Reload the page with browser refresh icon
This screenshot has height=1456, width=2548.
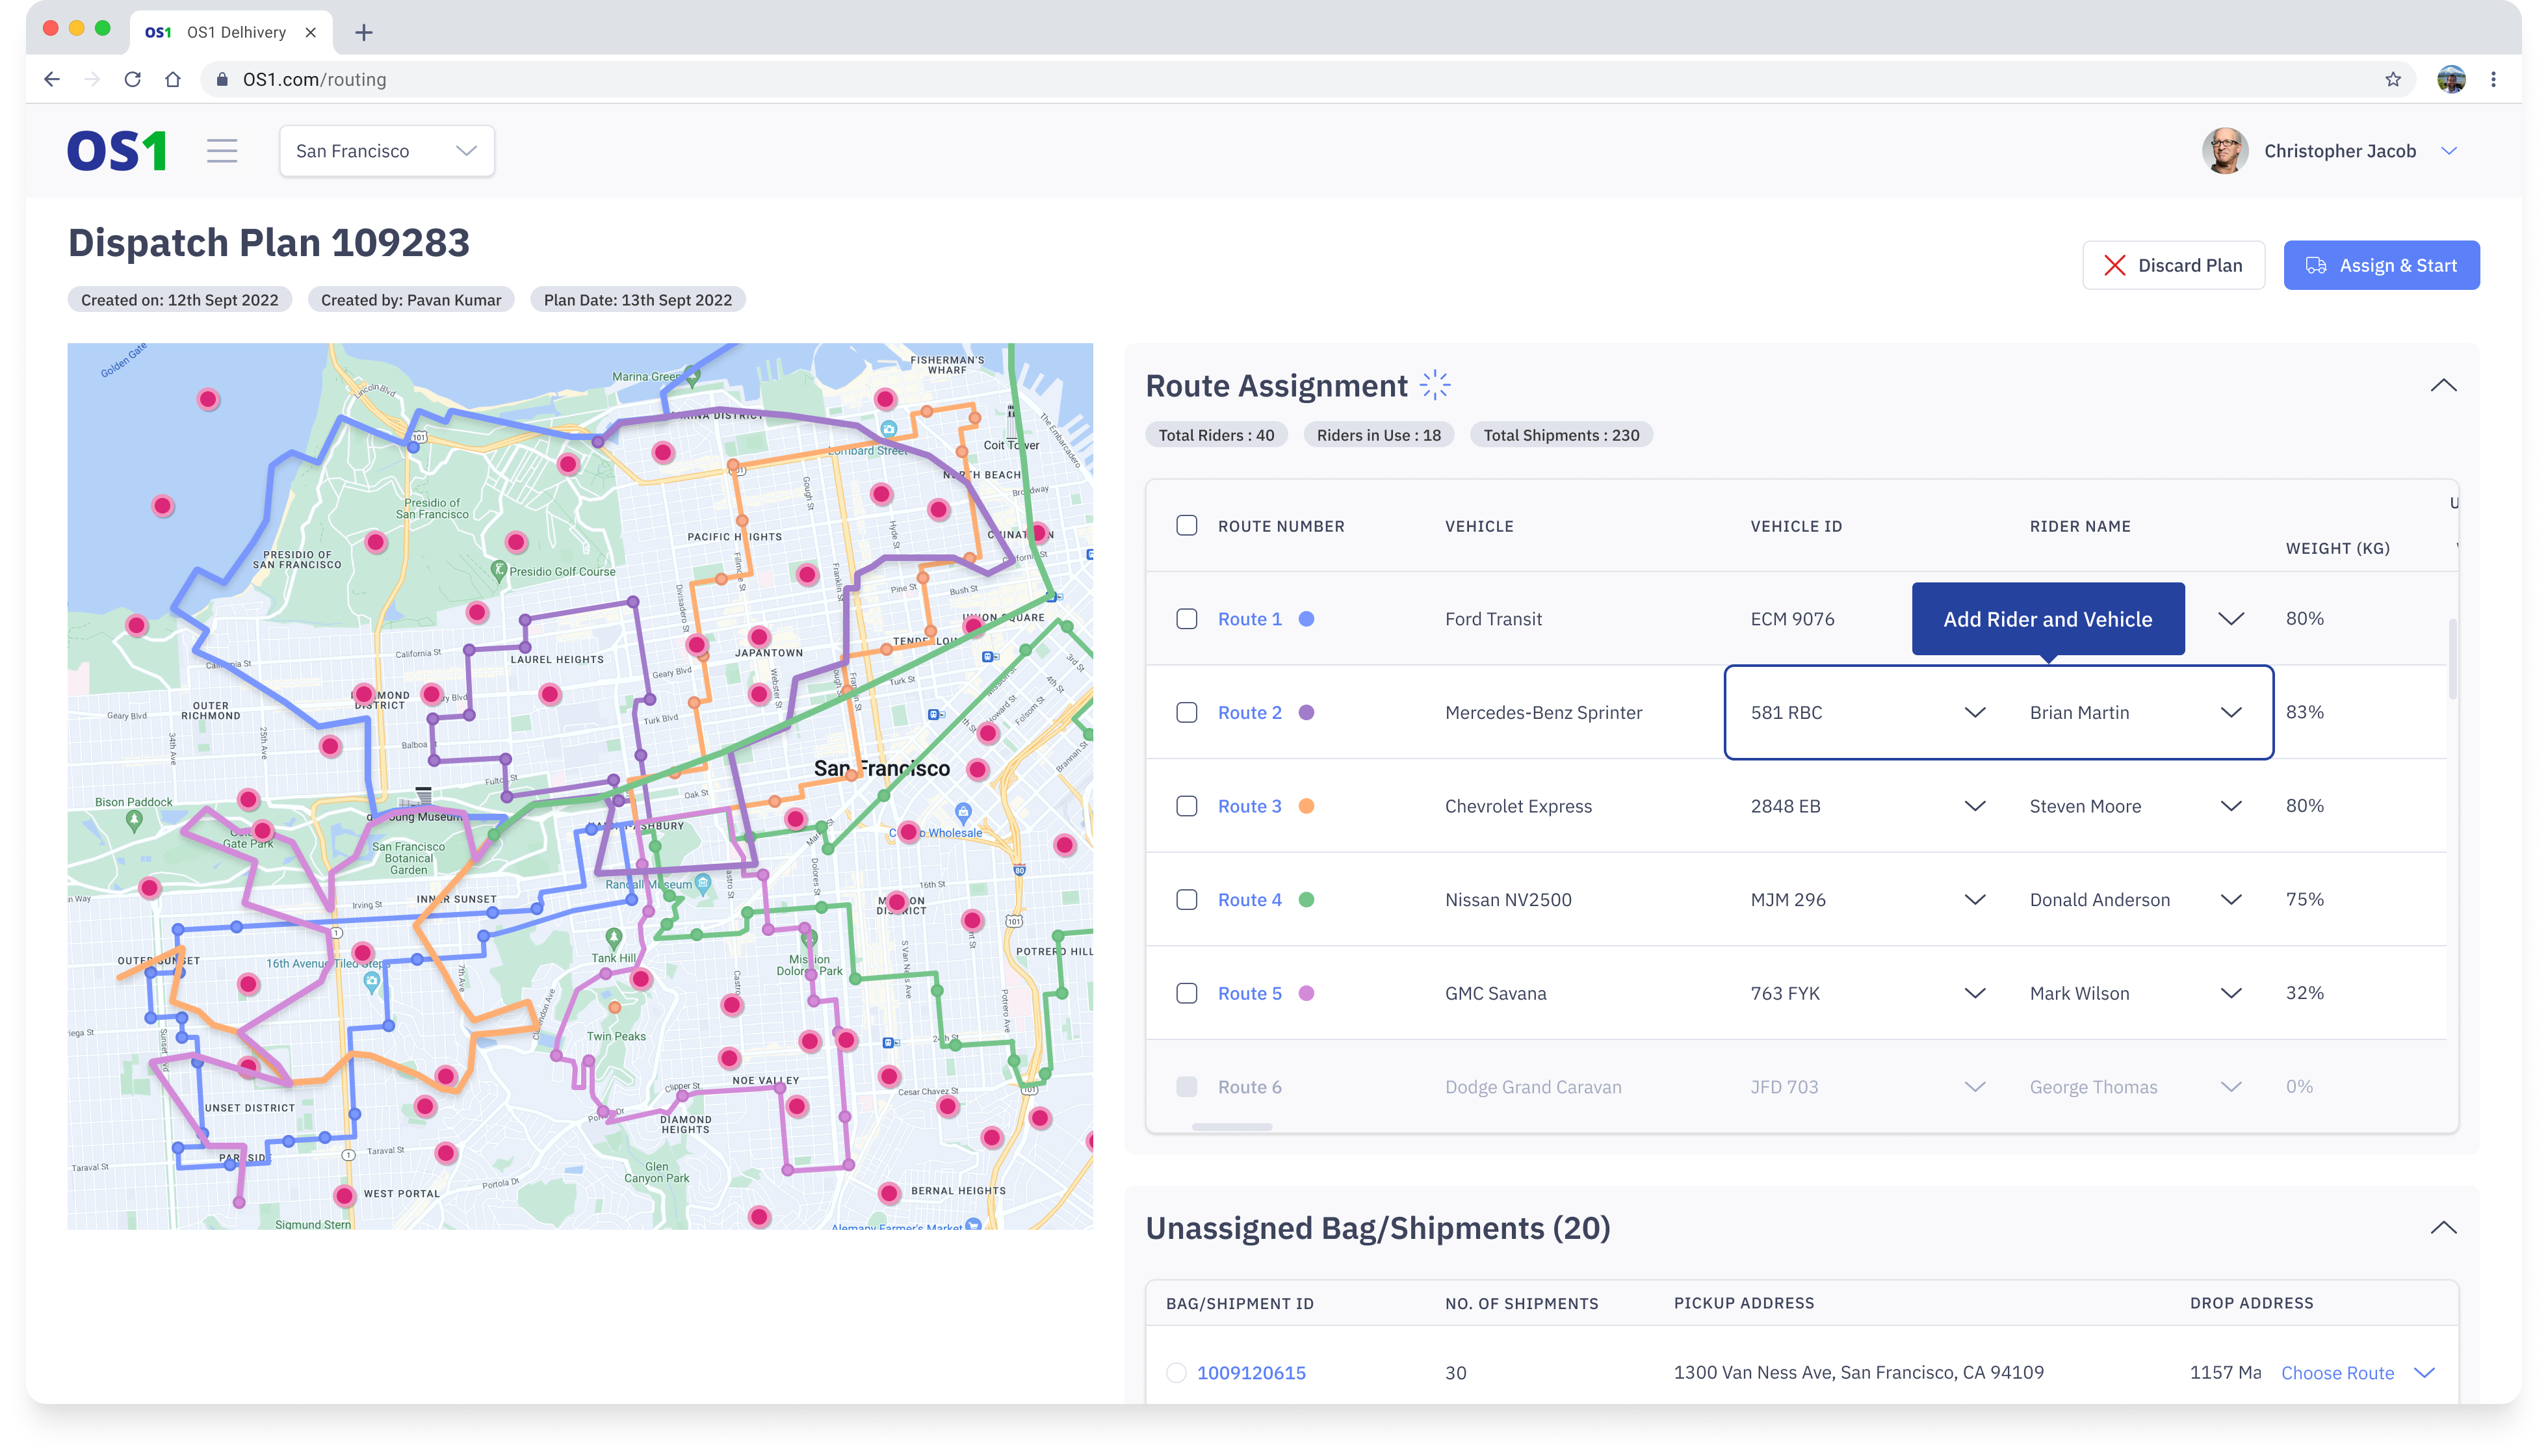132,79
